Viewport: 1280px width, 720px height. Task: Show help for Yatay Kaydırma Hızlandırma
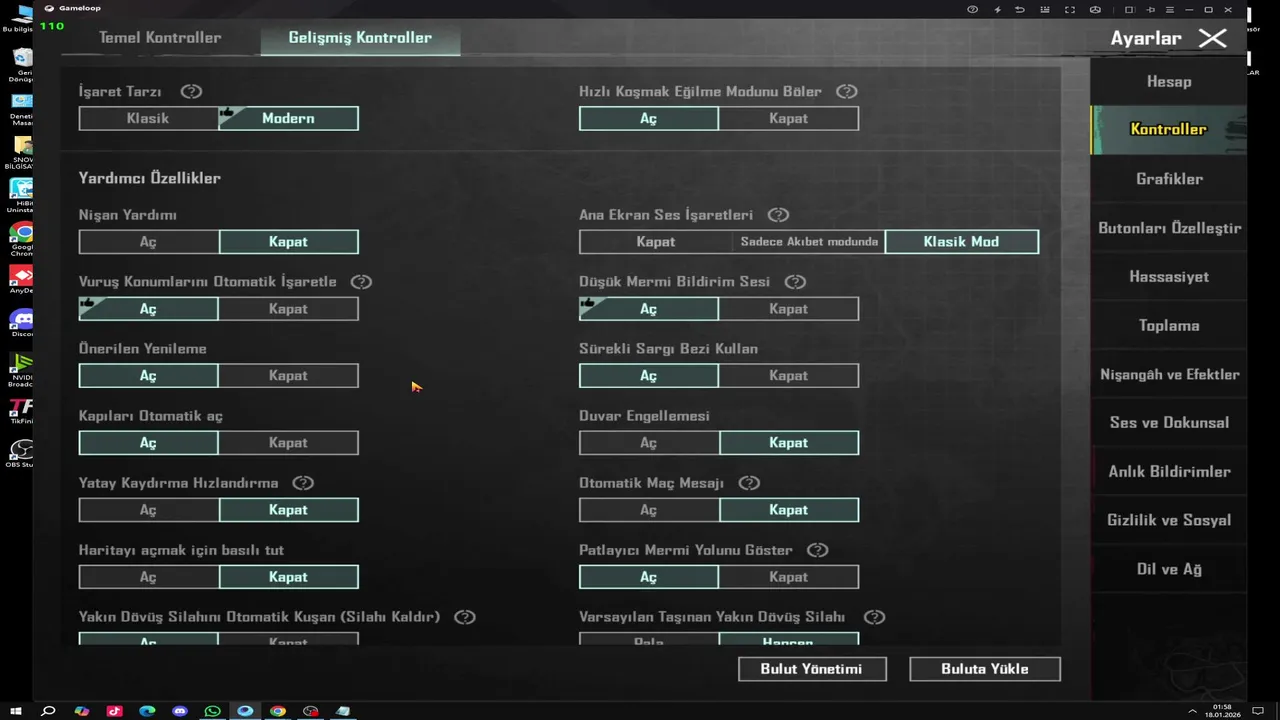[303, 483]
